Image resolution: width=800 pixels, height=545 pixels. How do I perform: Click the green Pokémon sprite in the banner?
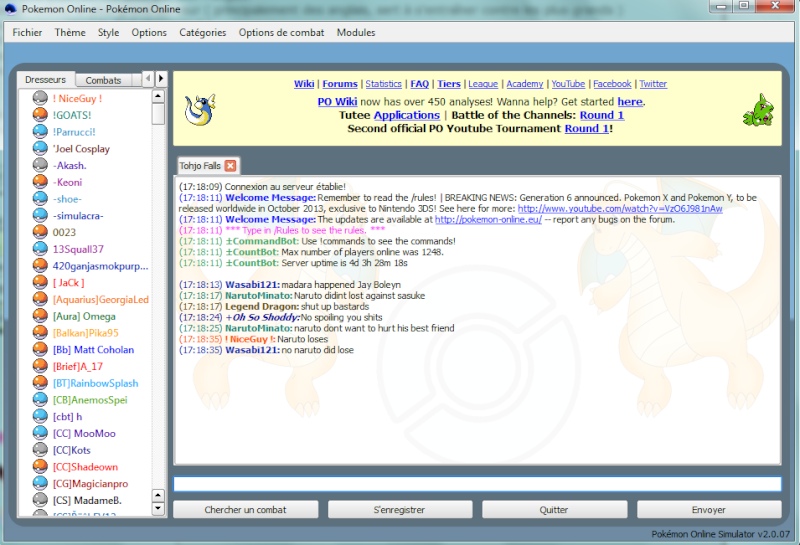coord(758,110)
